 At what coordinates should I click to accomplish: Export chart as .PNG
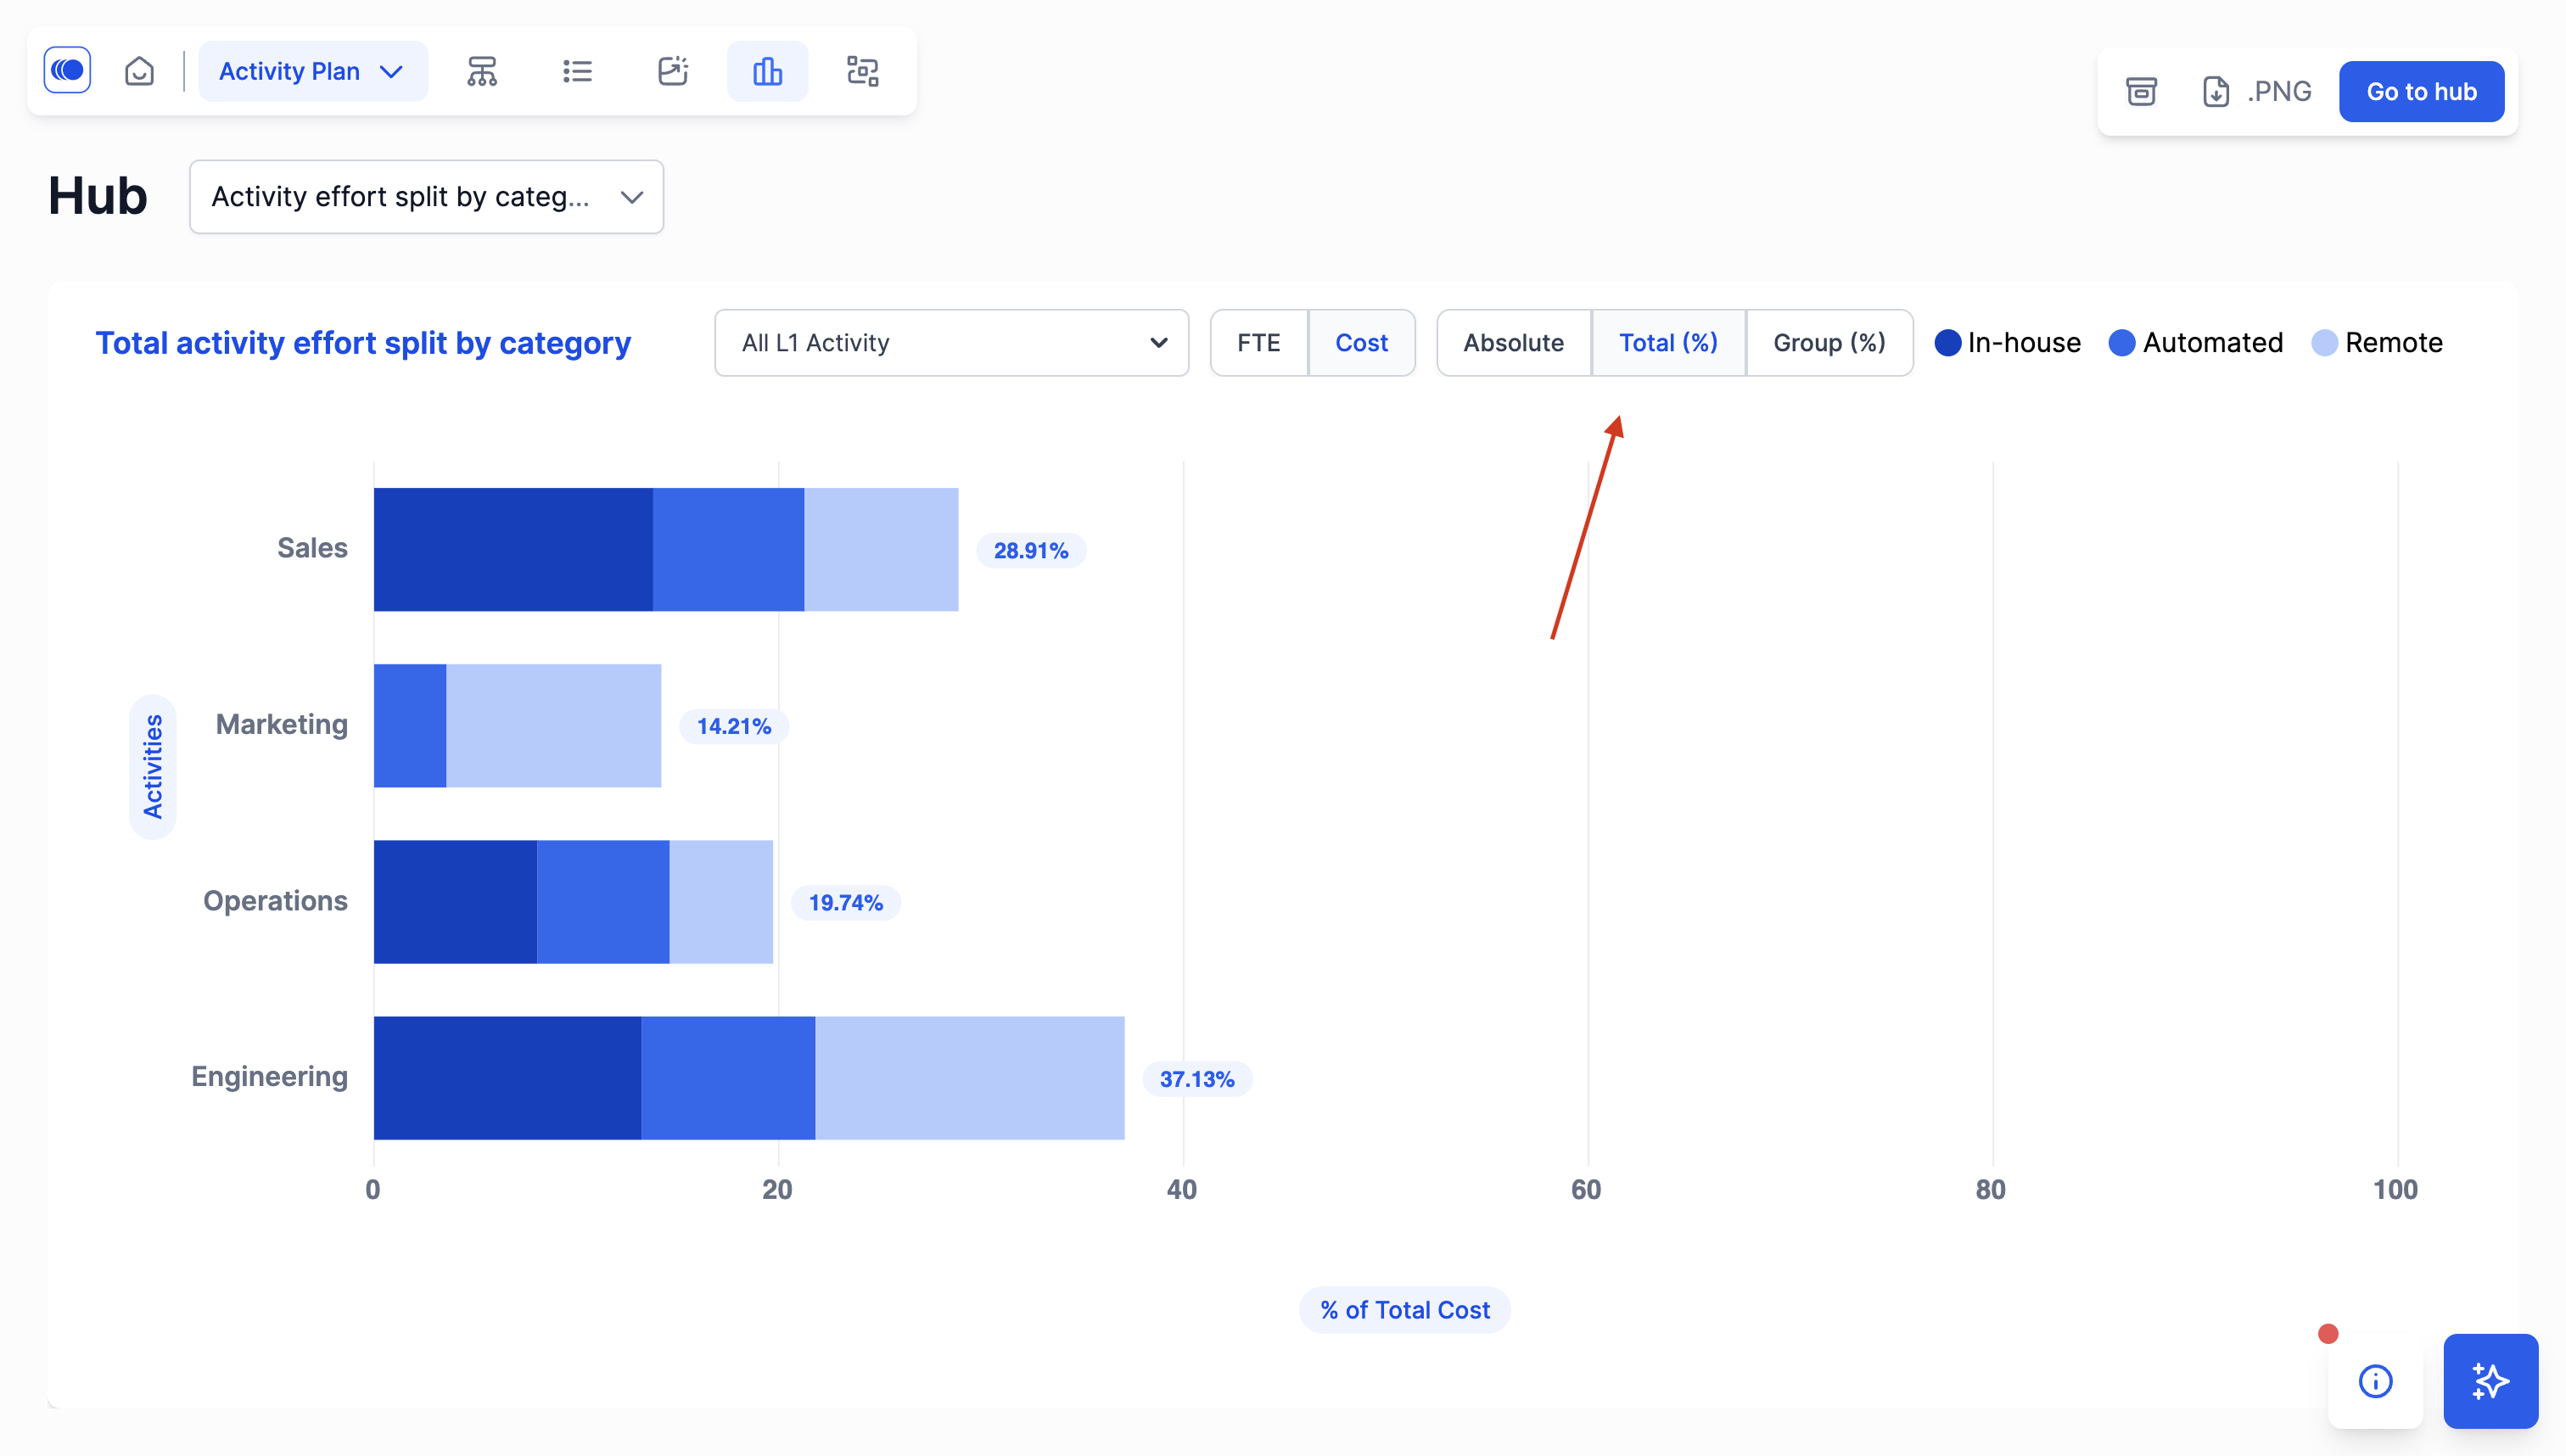tap(2257, 91)
